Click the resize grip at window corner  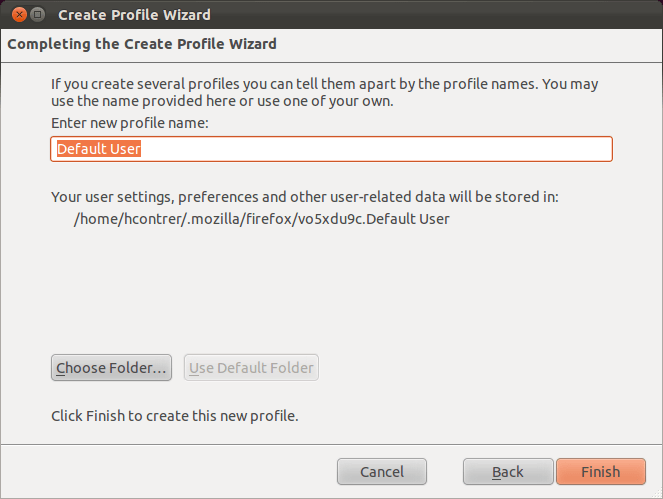coord(657,493)
